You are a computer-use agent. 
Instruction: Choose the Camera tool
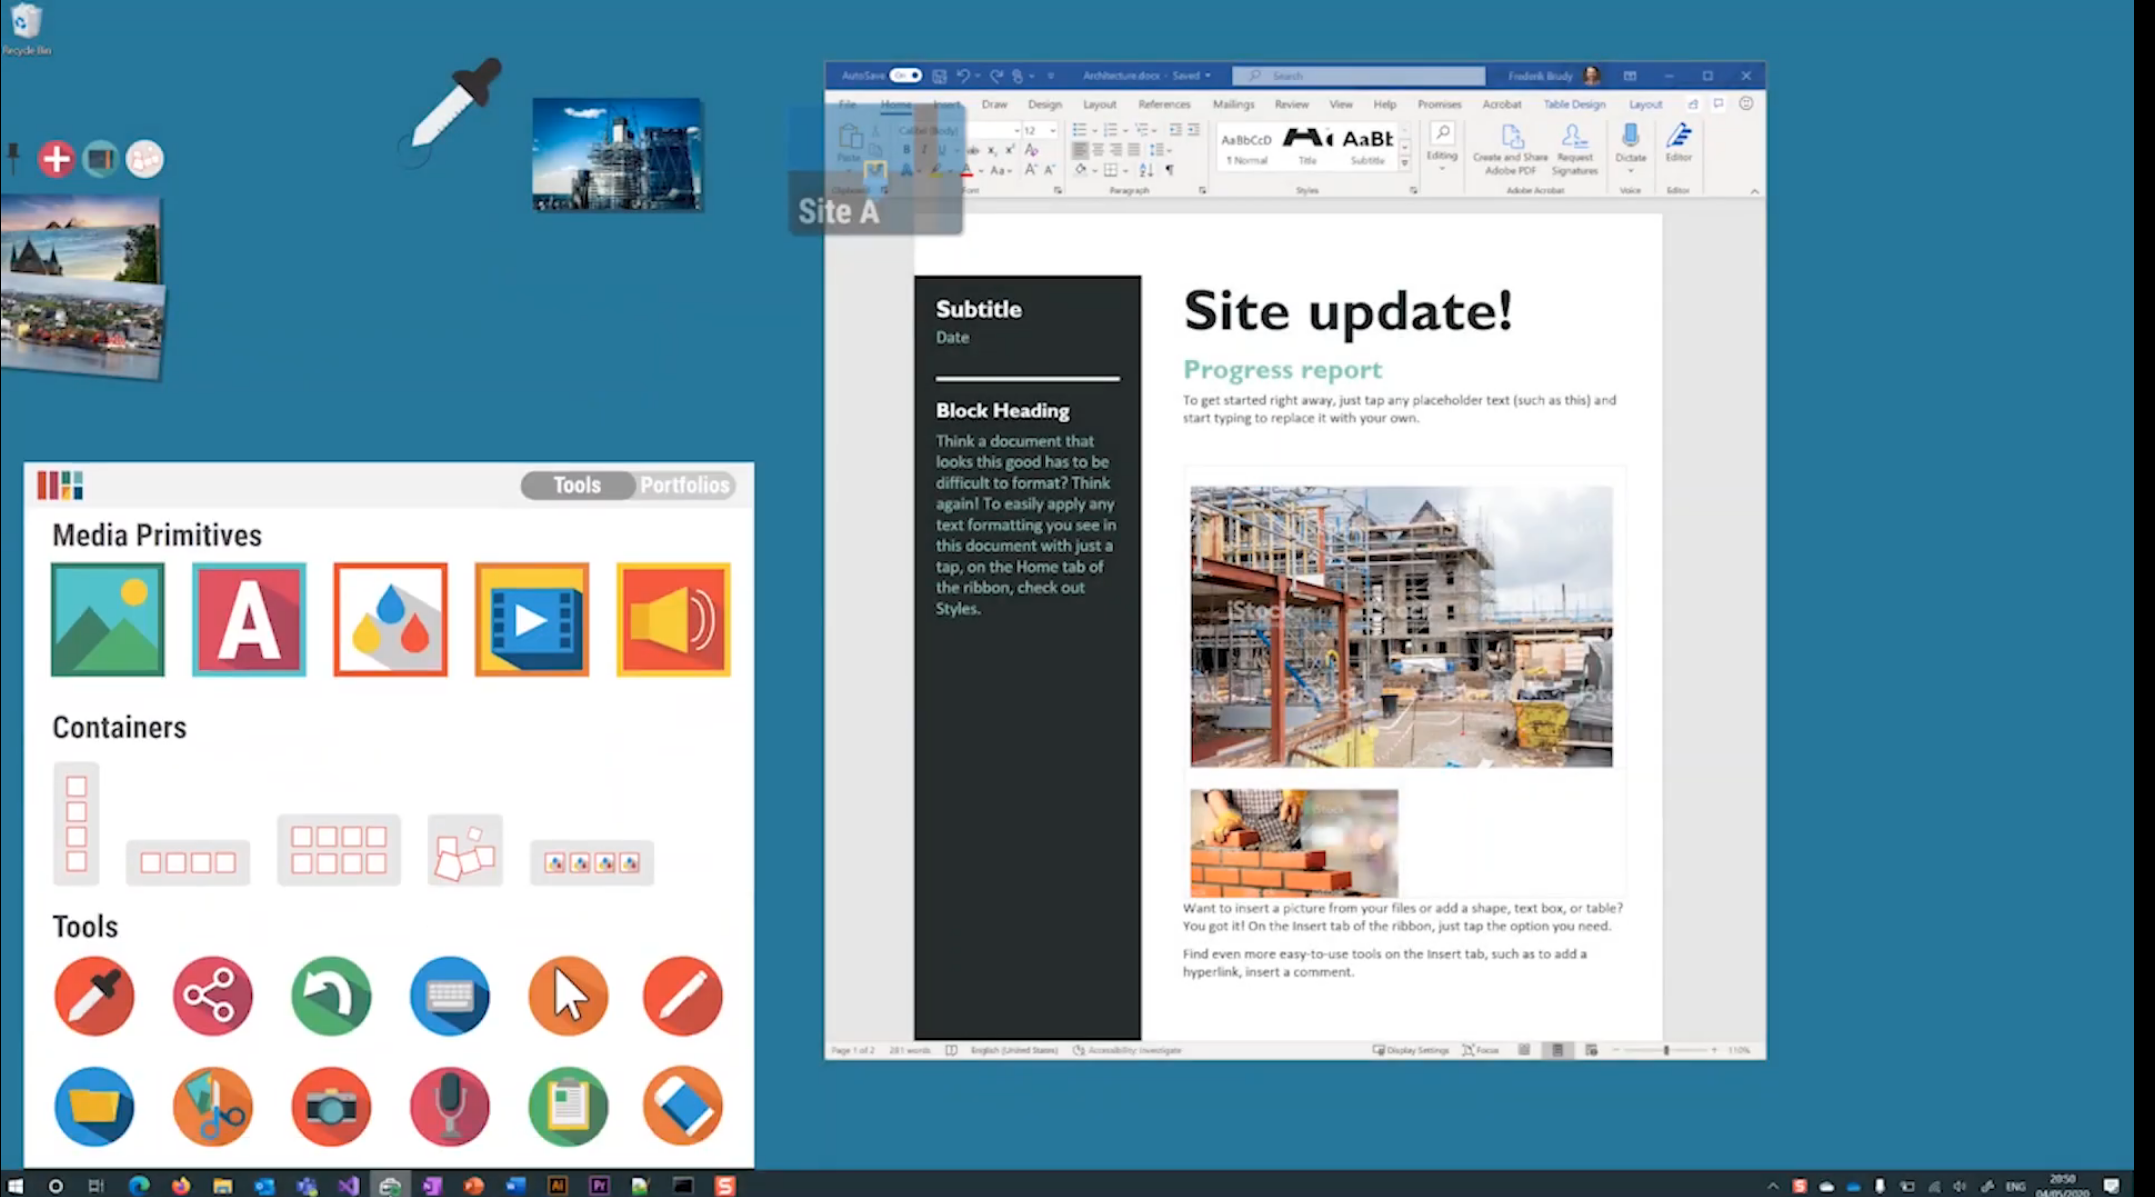point(331,1106)
